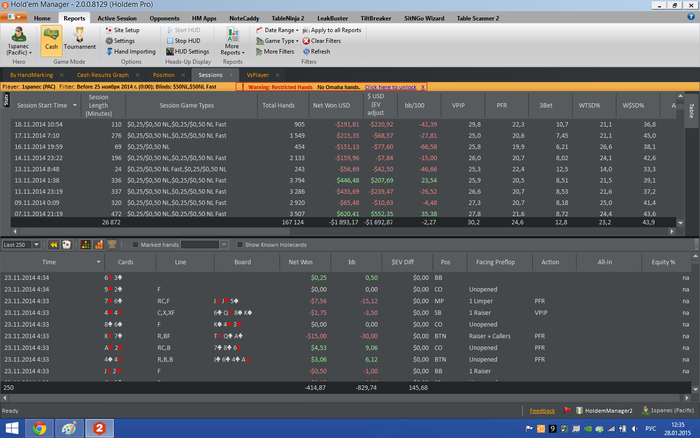Switch to the Active Session tab
Image resolution: width=700 pixels, height=438 pixels.
point(117,18)
